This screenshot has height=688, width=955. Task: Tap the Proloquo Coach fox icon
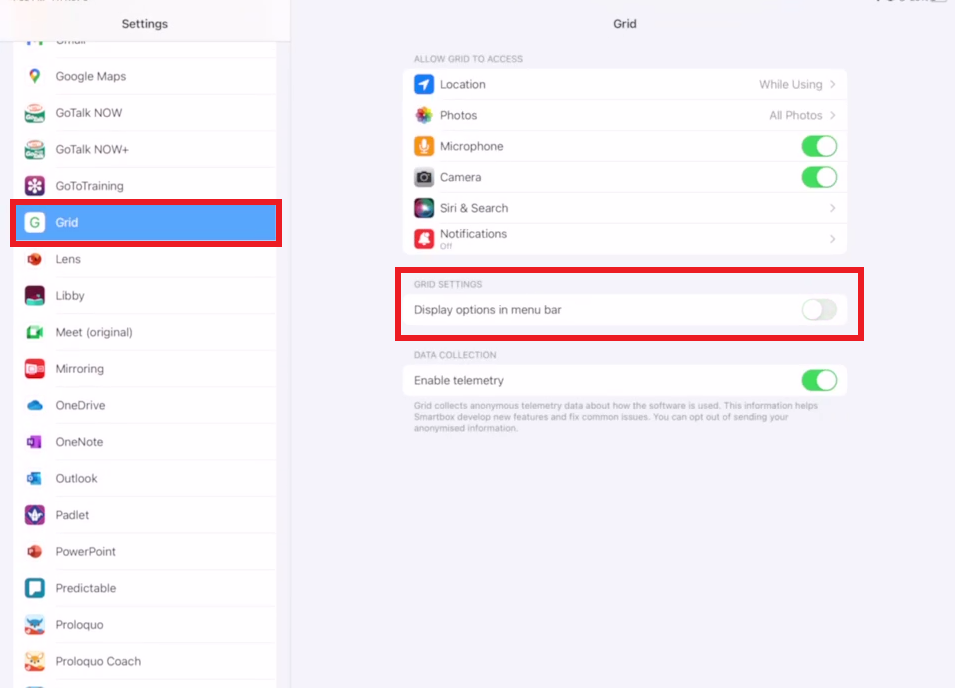click(35, 661)
